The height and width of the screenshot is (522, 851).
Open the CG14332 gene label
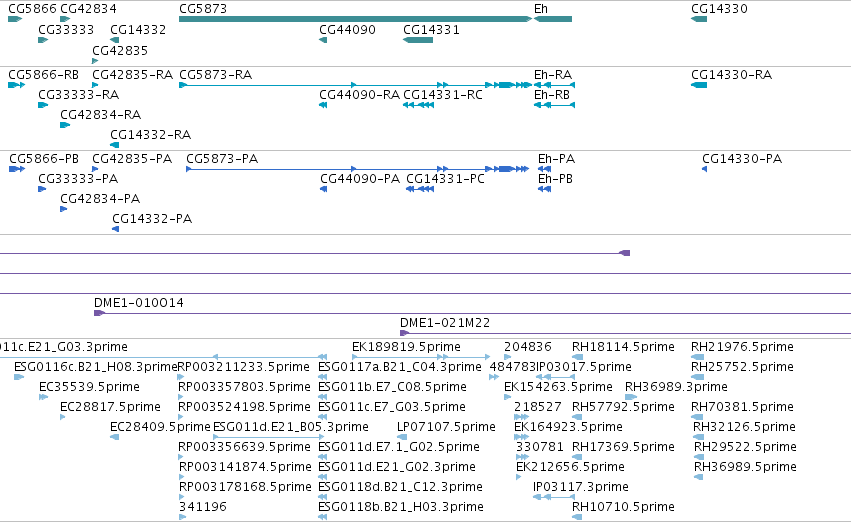pos(138,29)
